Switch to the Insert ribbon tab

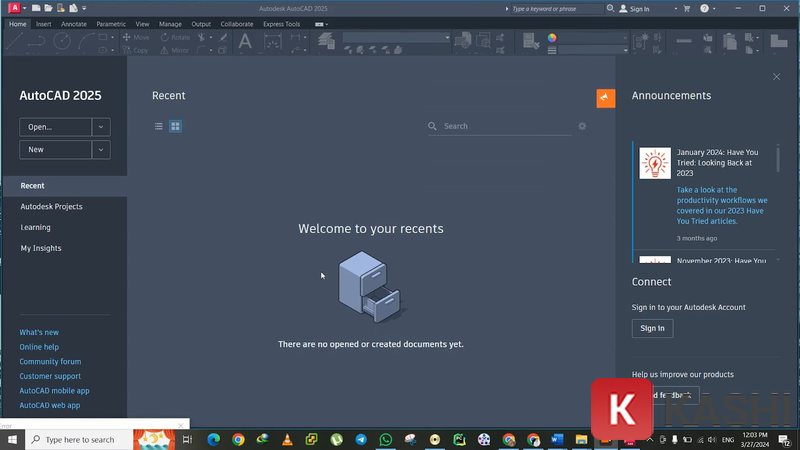(x=43, y=24)
